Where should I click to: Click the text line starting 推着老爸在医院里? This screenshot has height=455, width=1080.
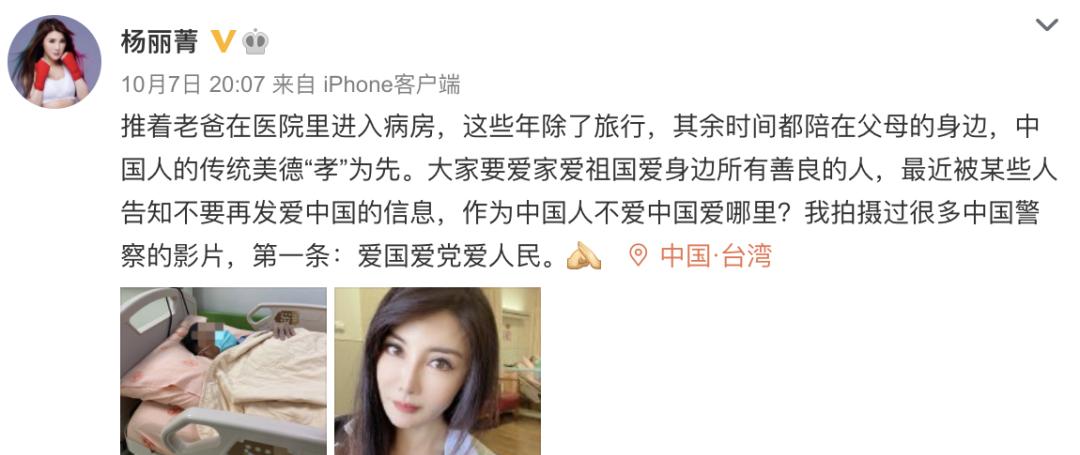point(579,127)
